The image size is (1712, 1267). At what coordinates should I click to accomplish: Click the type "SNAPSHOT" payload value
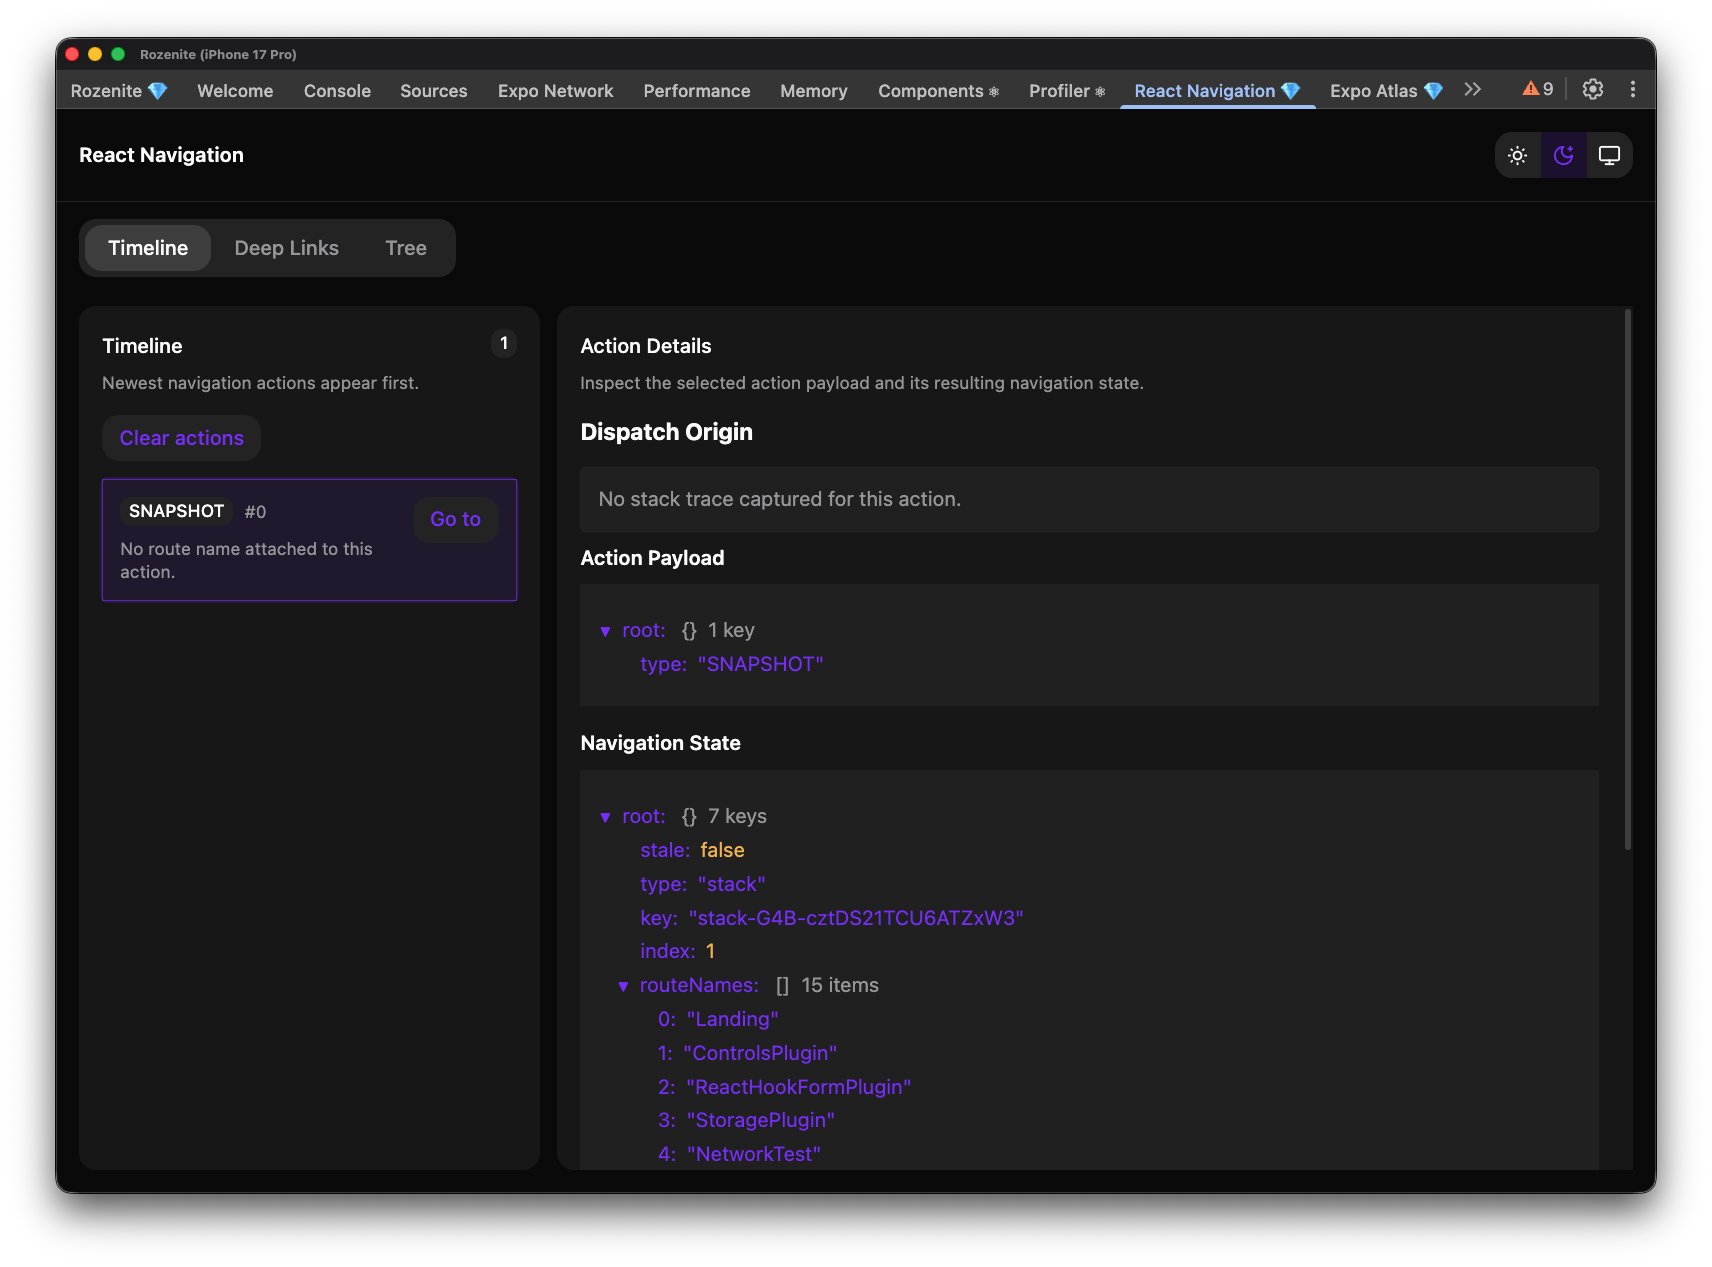[x=760, y=664]
